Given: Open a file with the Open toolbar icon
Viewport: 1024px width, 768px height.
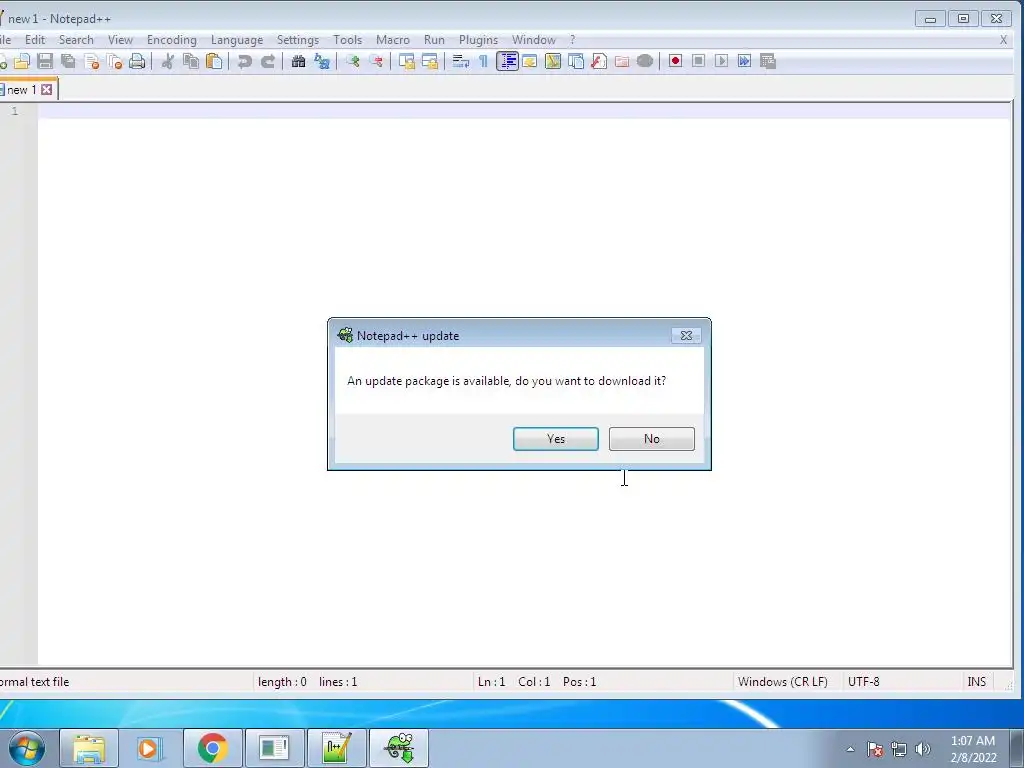Looking at the screenshot, I should (22, 61).
